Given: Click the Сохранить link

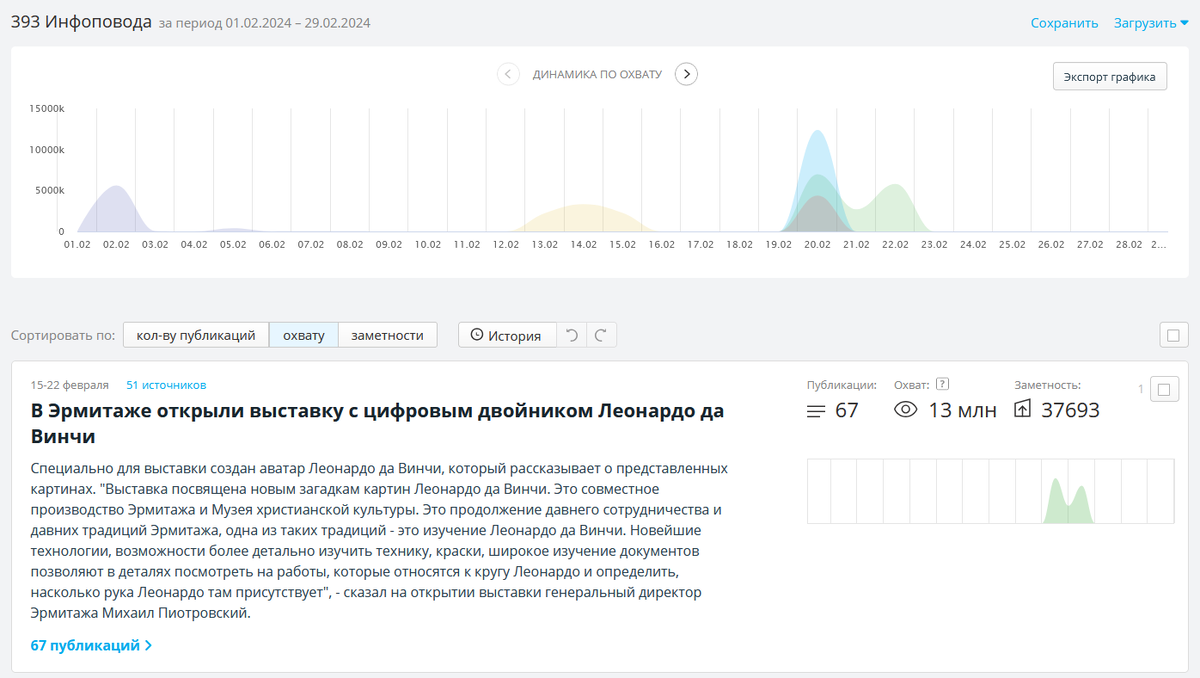Looking at the screenshot, I should pyautogui.click(x=1063, y=22).
